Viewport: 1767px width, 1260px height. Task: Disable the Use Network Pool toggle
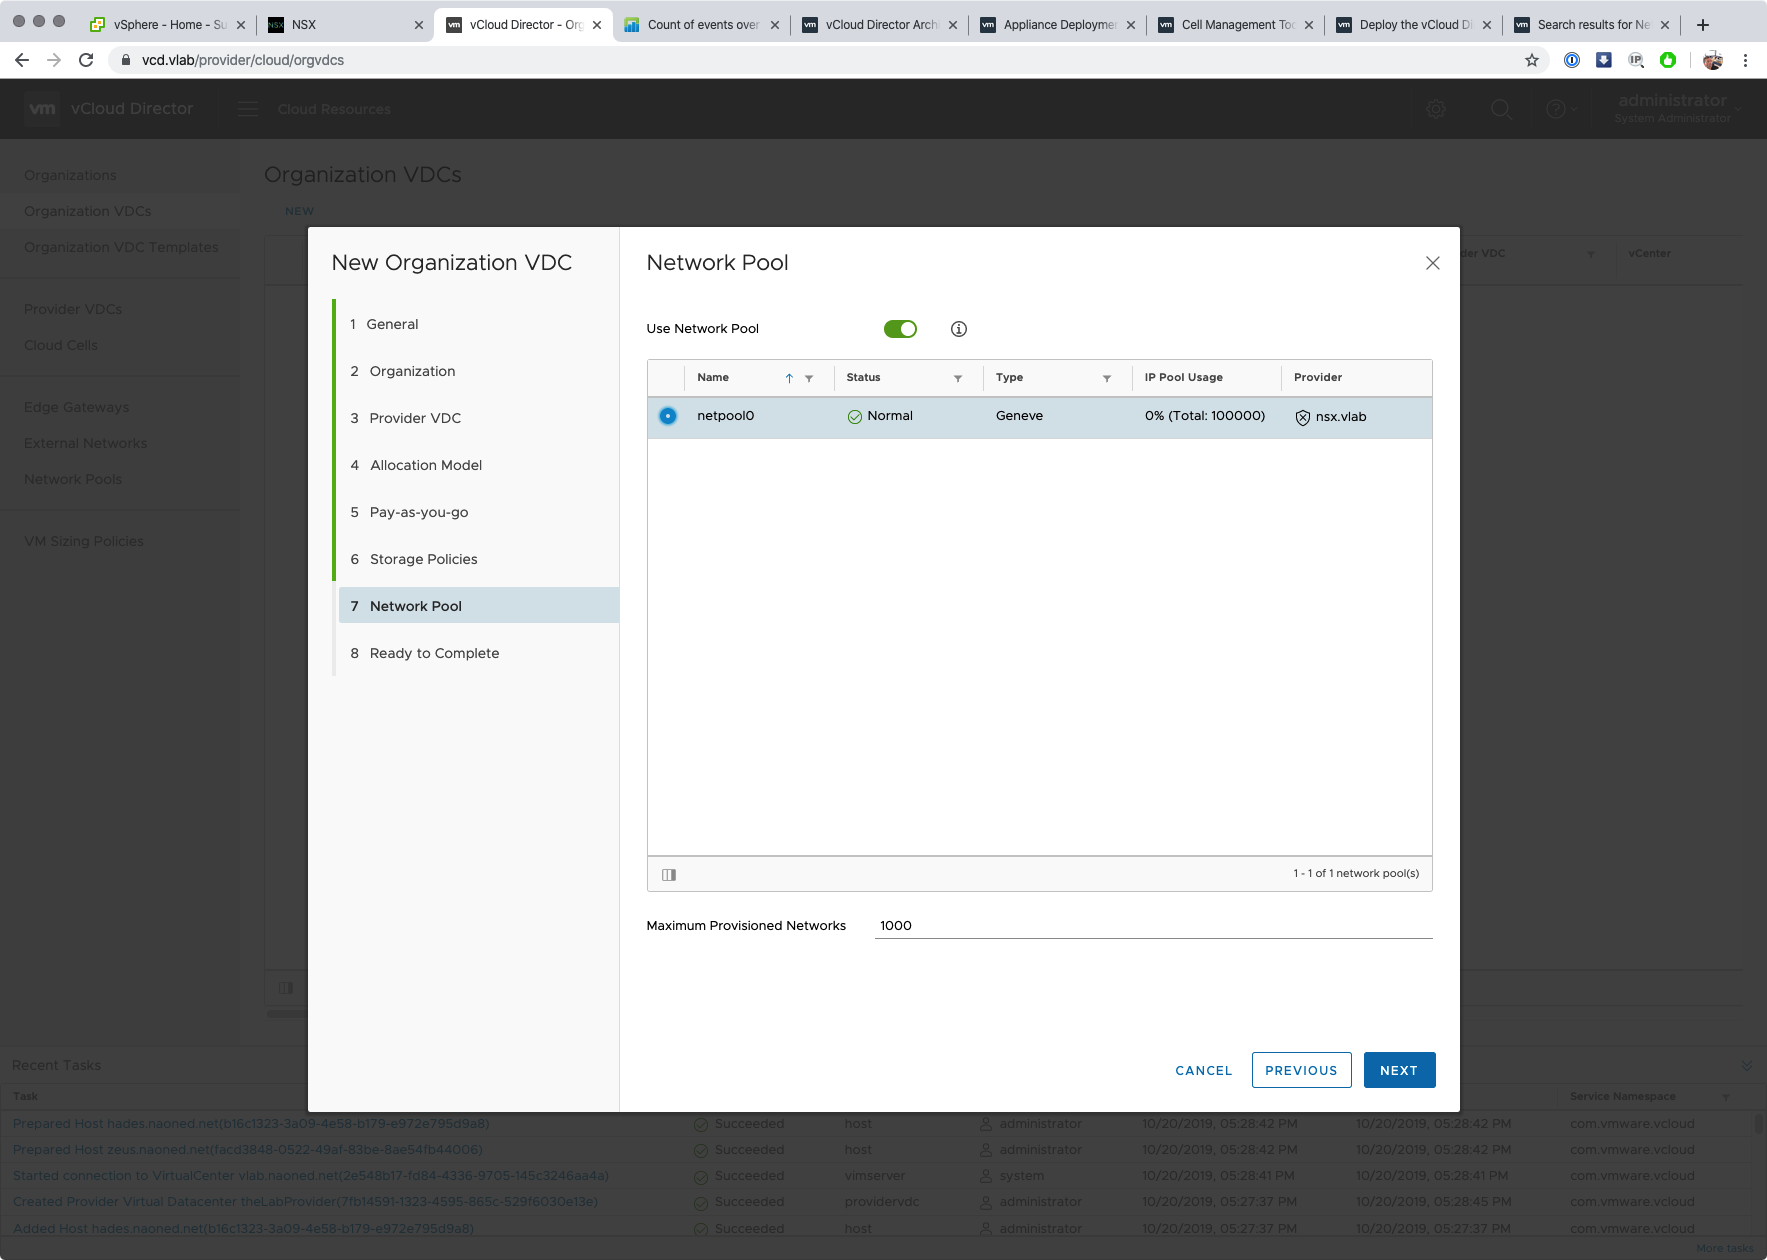click(900, 329)
